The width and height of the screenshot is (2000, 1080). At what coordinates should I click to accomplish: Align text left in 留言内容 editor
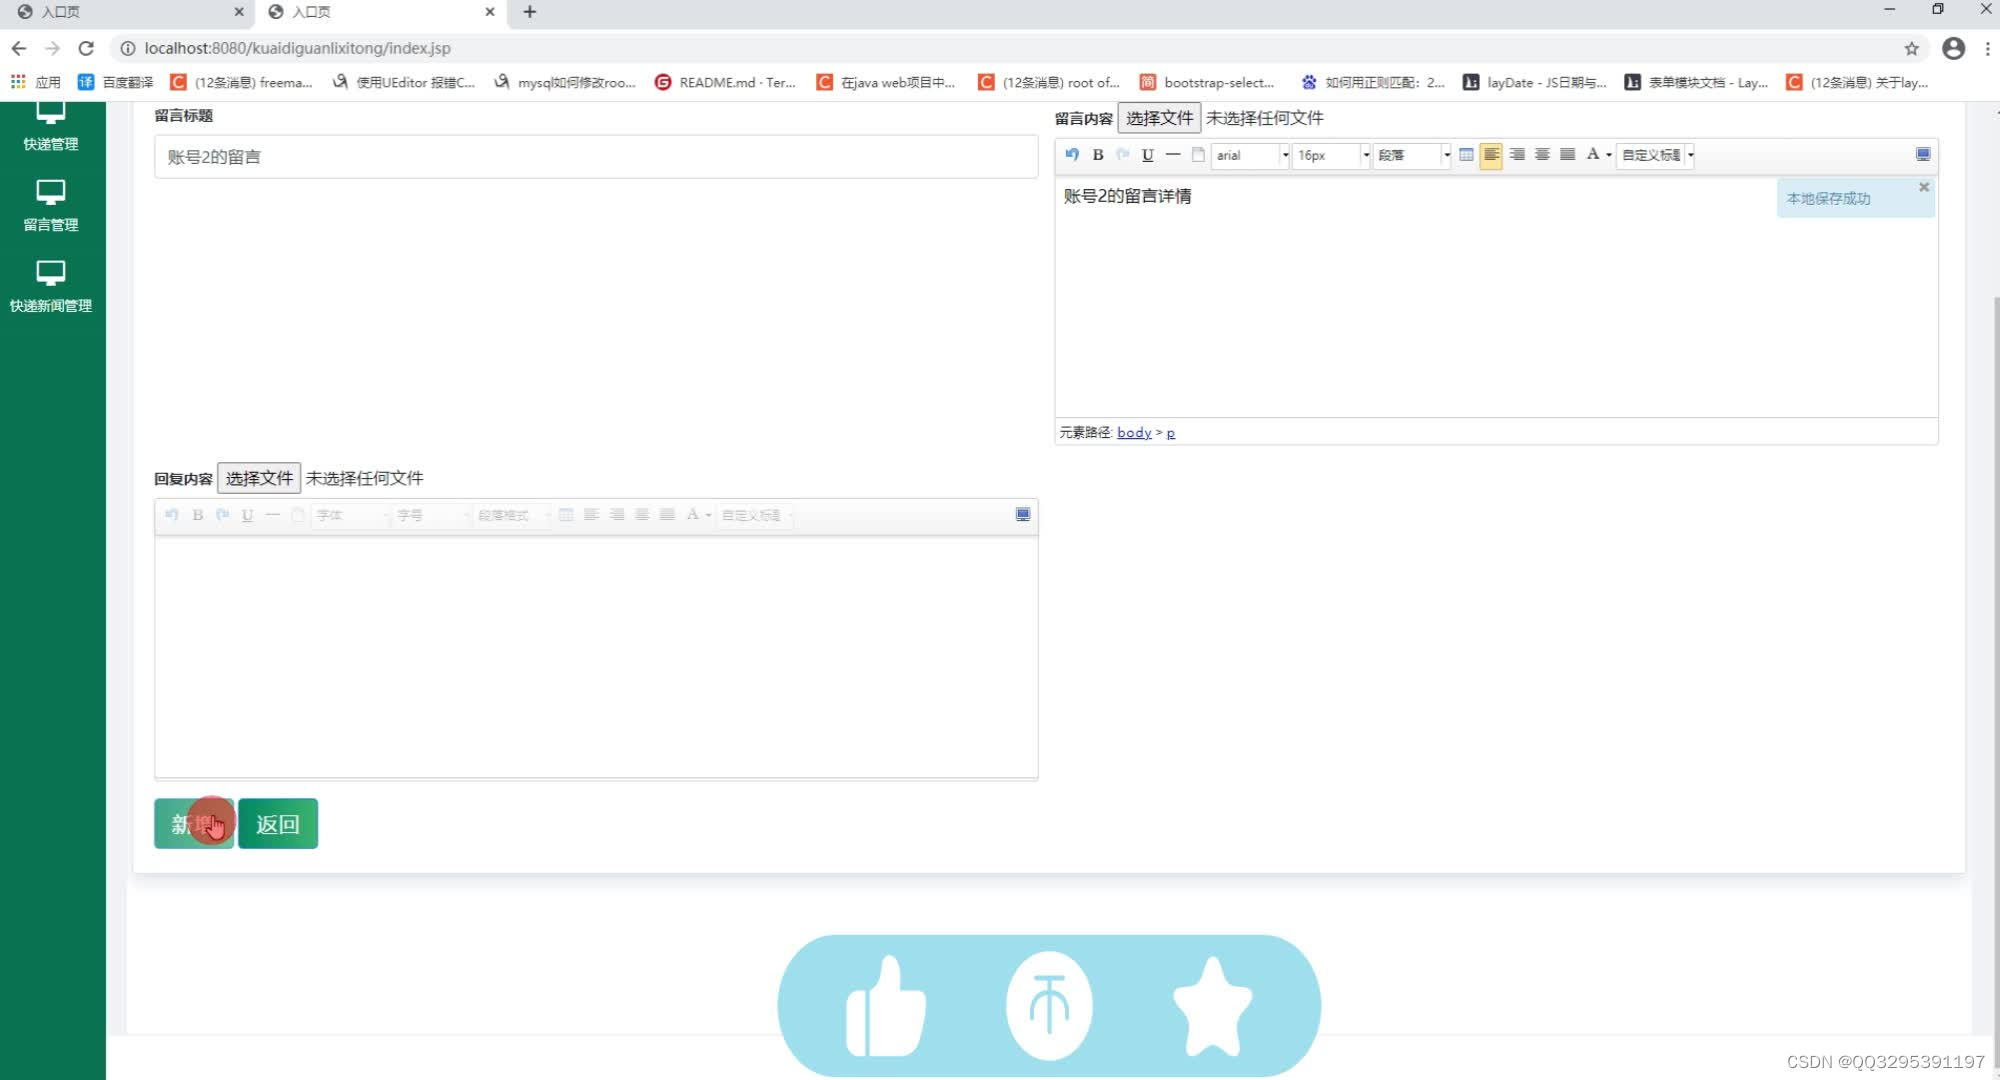coord(1491,154)
